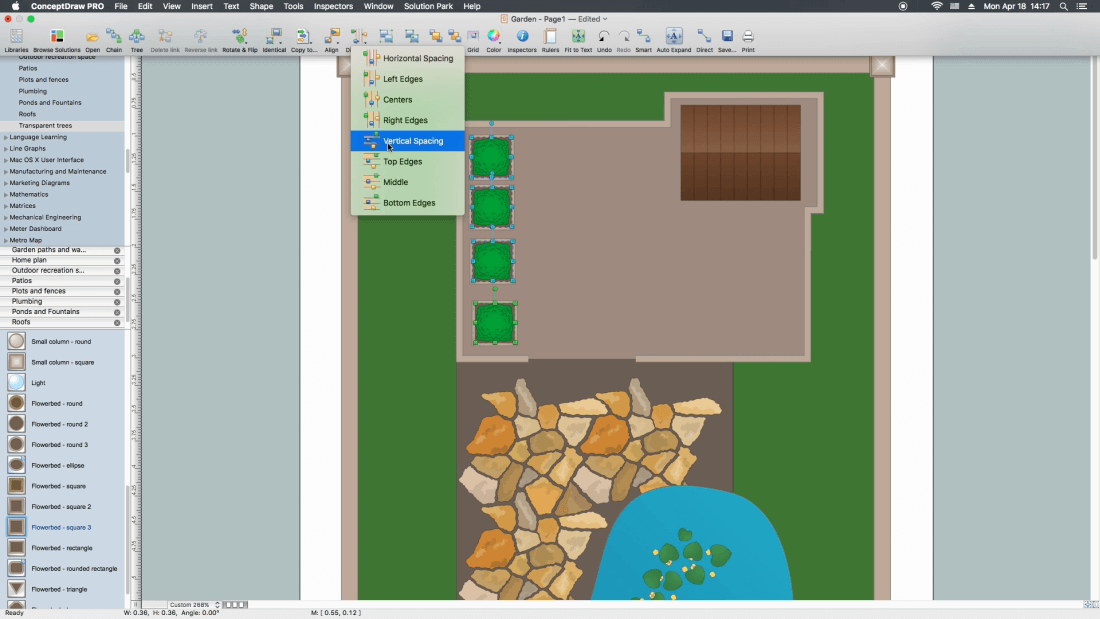This screenshot has width=1100, height=619.
Task: Choose Vertical Spacing from the distribute menu
Action: (412, 141)
